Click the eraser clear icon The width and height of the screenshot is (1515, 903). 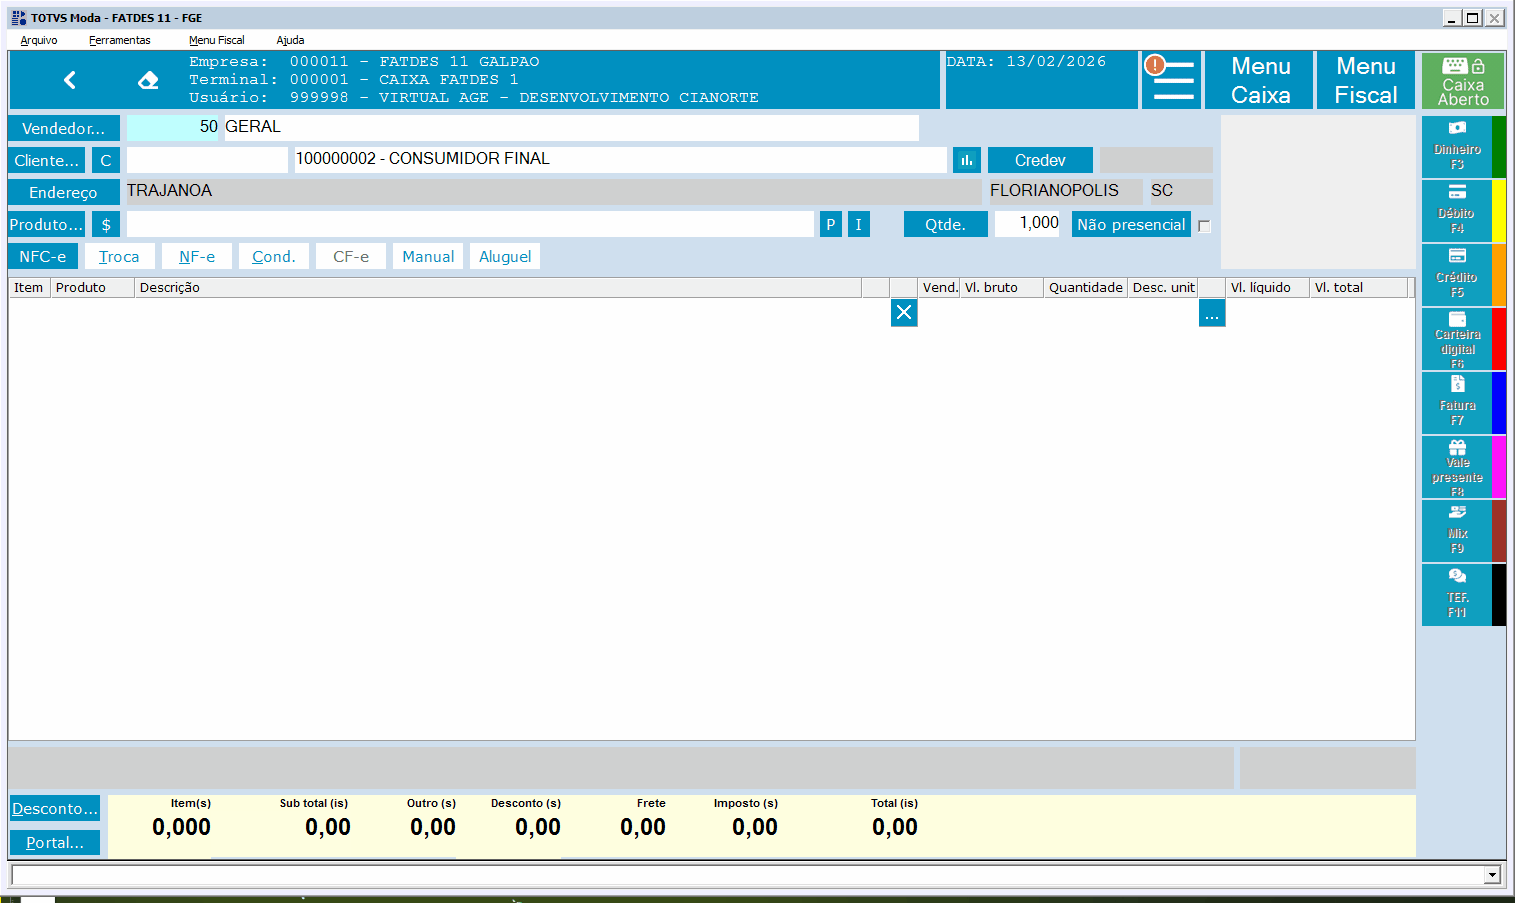148,80
